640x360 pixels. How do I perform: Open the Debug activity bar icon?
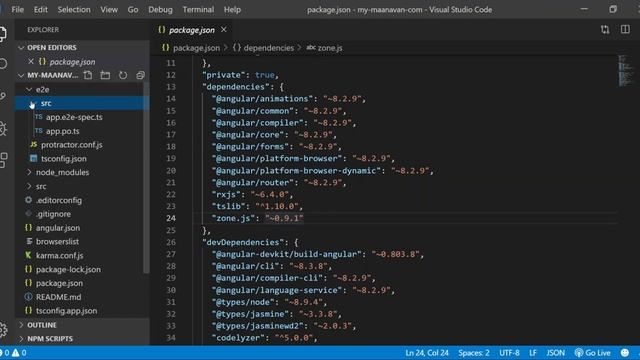pos(3,128)
